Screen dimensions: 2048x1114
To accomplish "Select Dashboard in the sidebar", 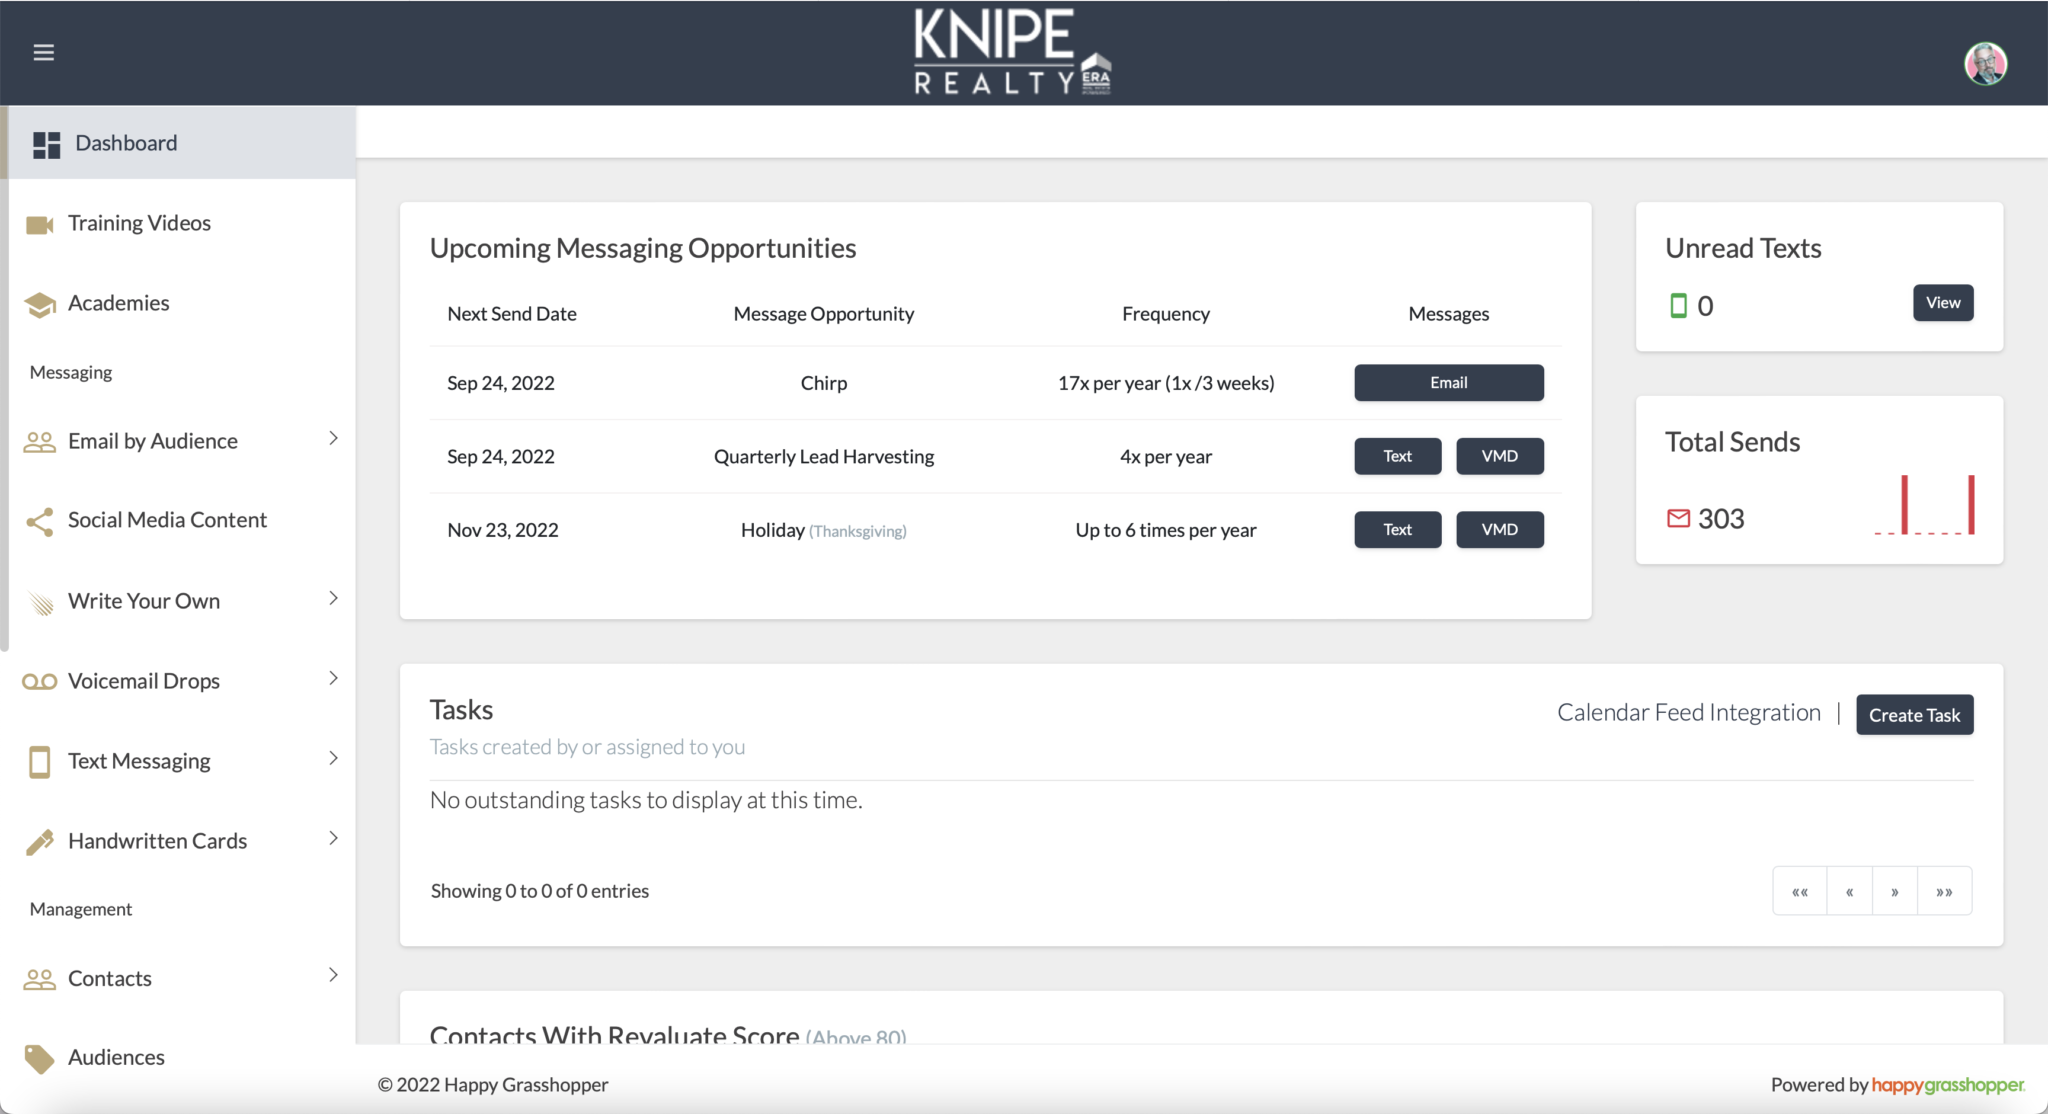I will 126,143.
